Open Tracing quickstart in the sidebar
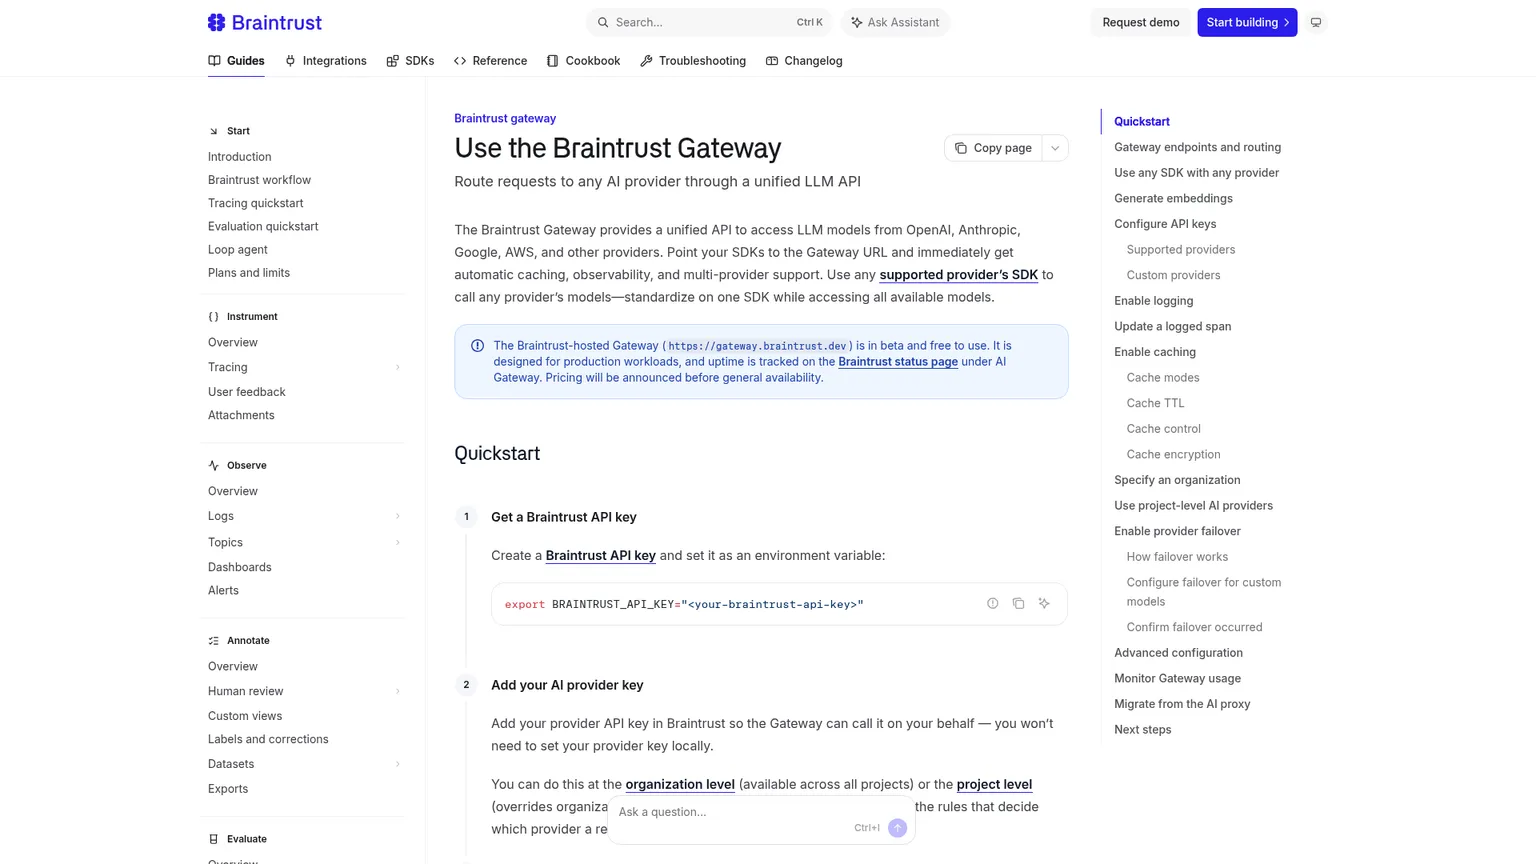The image size is (1536, 864). click(x=256, y=203)
